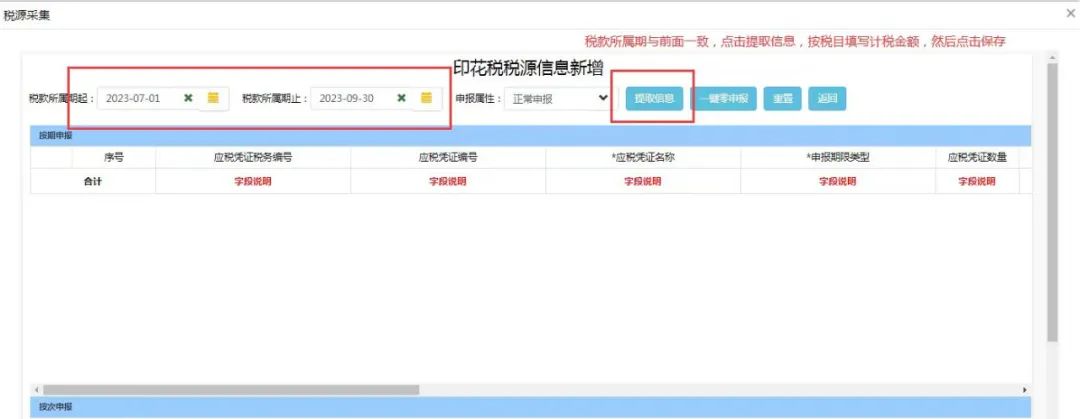The height and width of the screenshot is (419, 1080).
Task: Click the vertical scrollbar on the right
Action: point(1051,200)
